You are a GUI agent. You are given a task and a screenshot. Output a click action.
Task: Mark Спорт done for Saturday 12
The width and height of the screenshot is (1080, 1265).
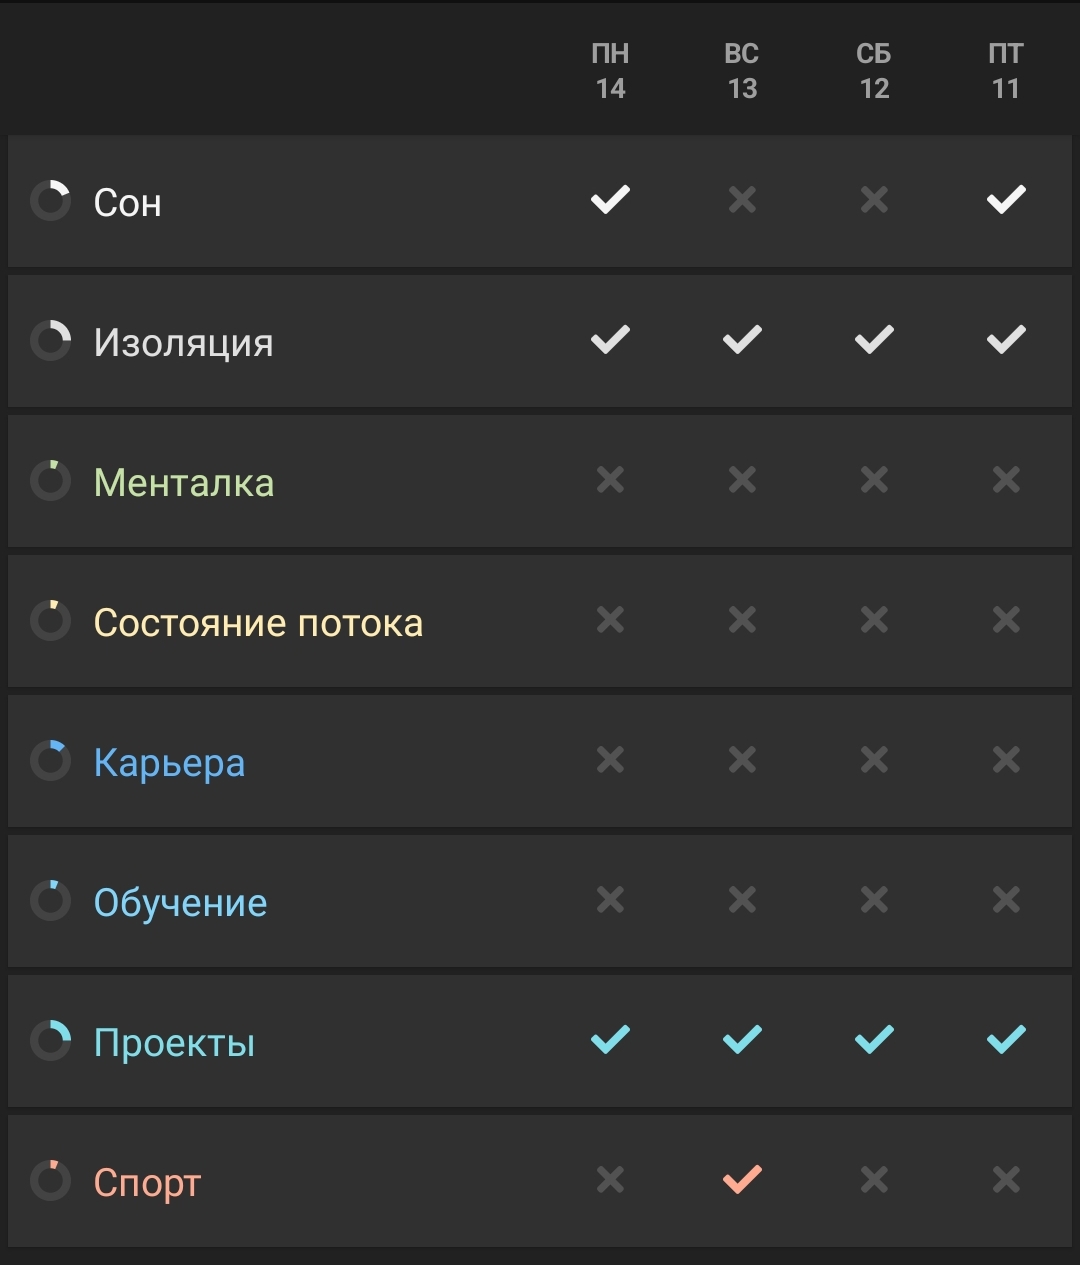(874, 1180)
